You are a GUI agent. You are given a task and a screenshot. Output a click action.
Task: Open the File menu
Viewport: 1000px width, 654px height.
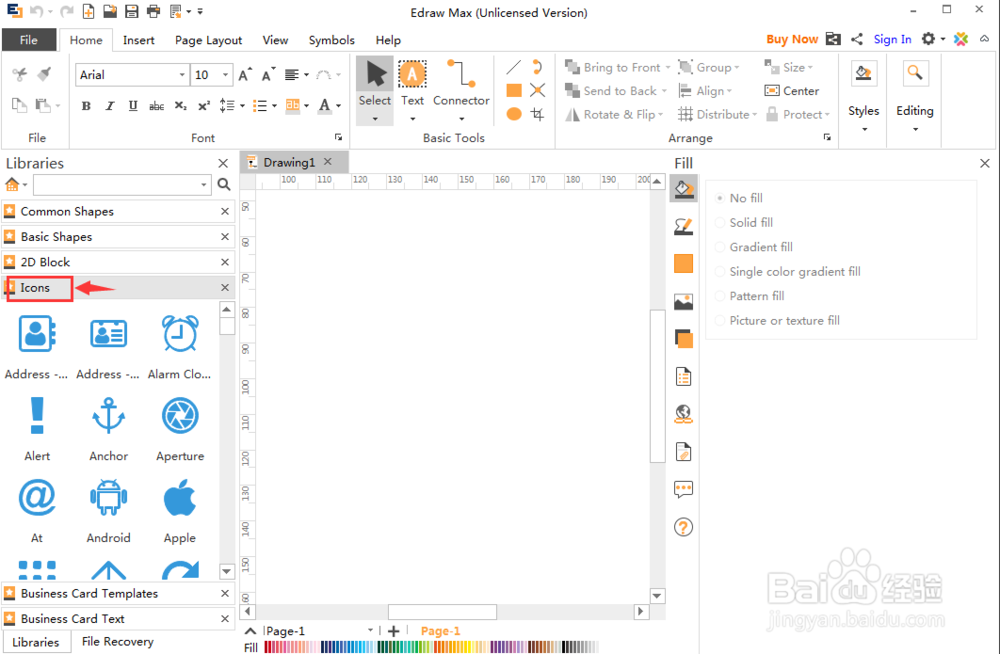29,40
